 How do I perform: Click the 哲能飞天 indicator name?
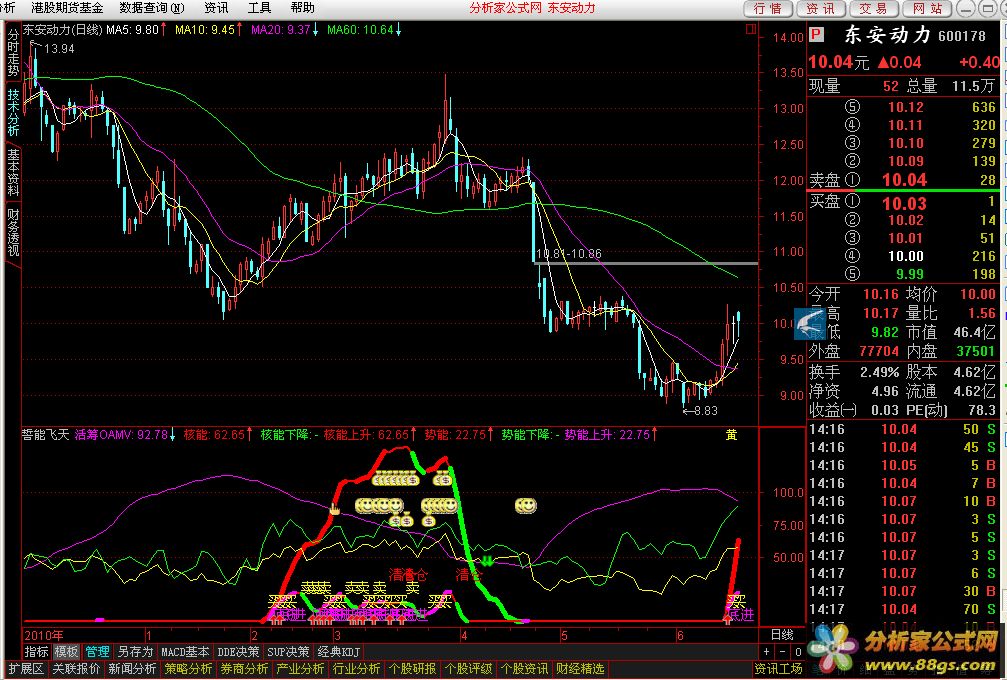point(45,435)
